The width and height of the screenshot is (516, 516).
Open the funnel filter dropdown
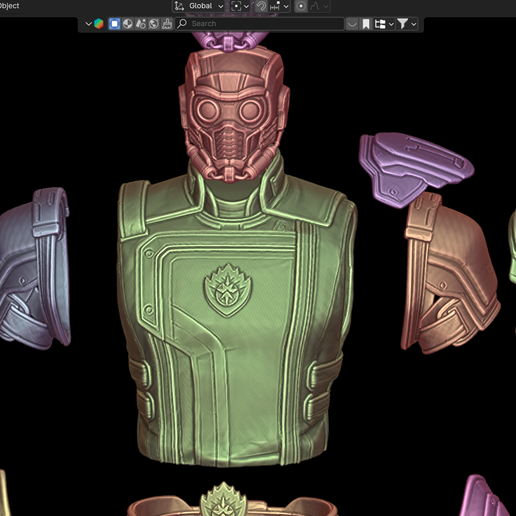(x=407, y=24)
